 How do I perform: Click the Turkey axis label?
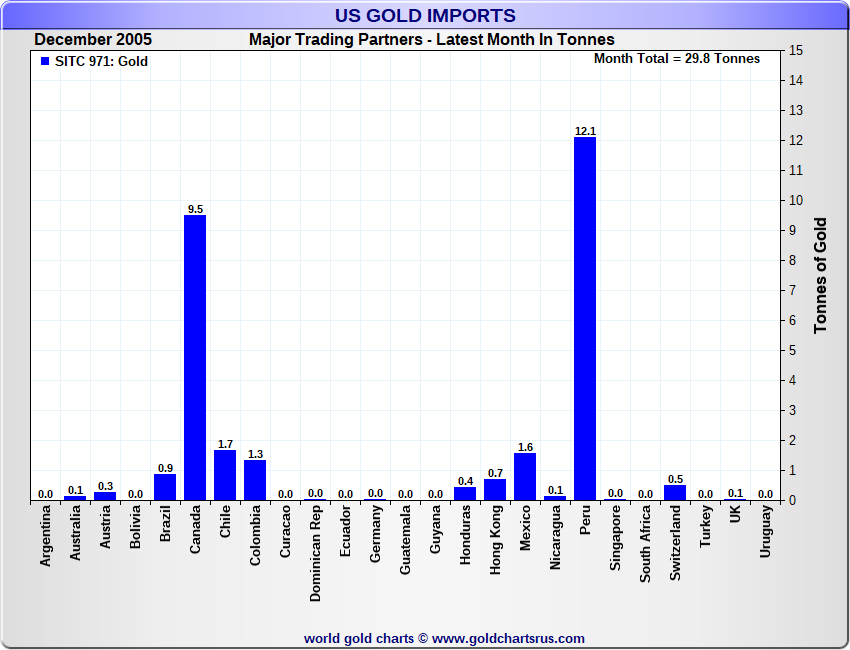click(x=705, y=526)
